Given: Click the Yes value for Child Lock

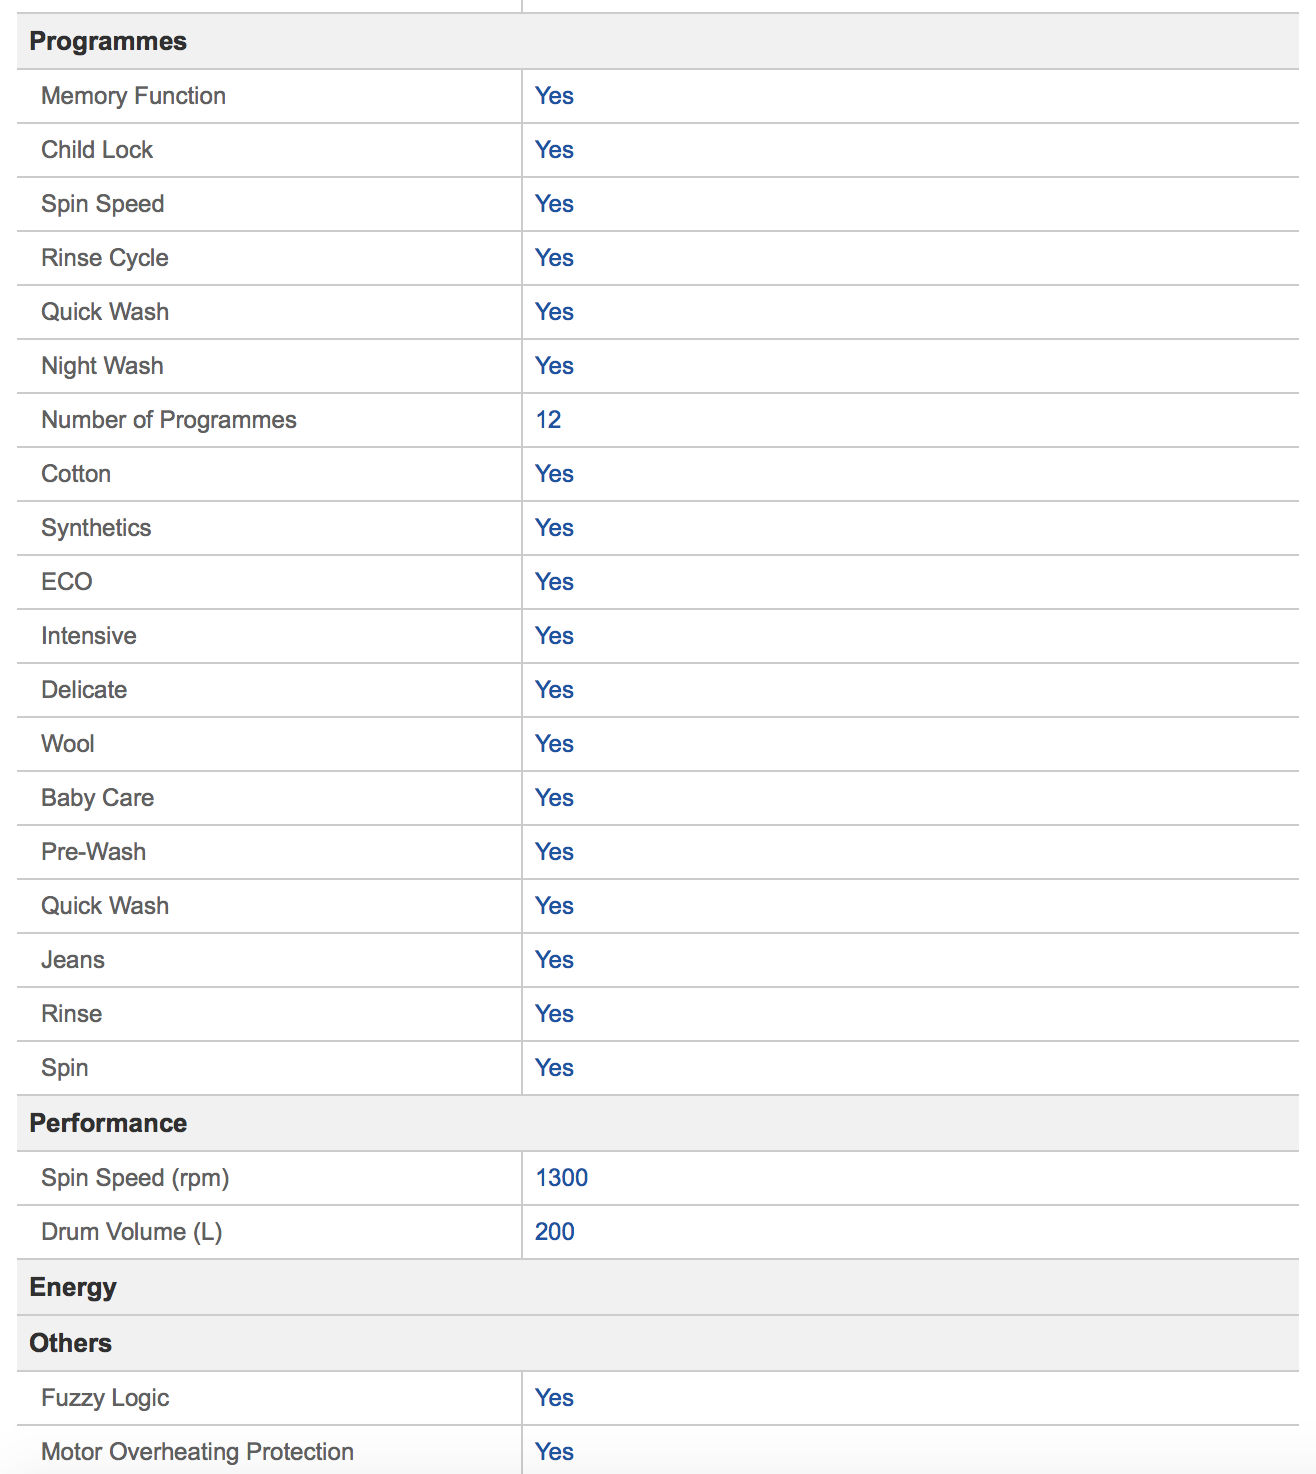Looking at the screenshot, I should (x=554, y=150).
